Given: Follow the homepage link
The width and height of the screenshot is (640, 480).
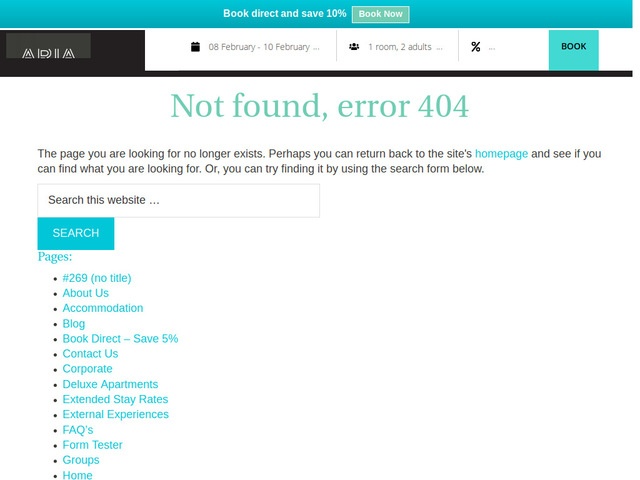Looking at the screenshot, I should coord(501,154).
